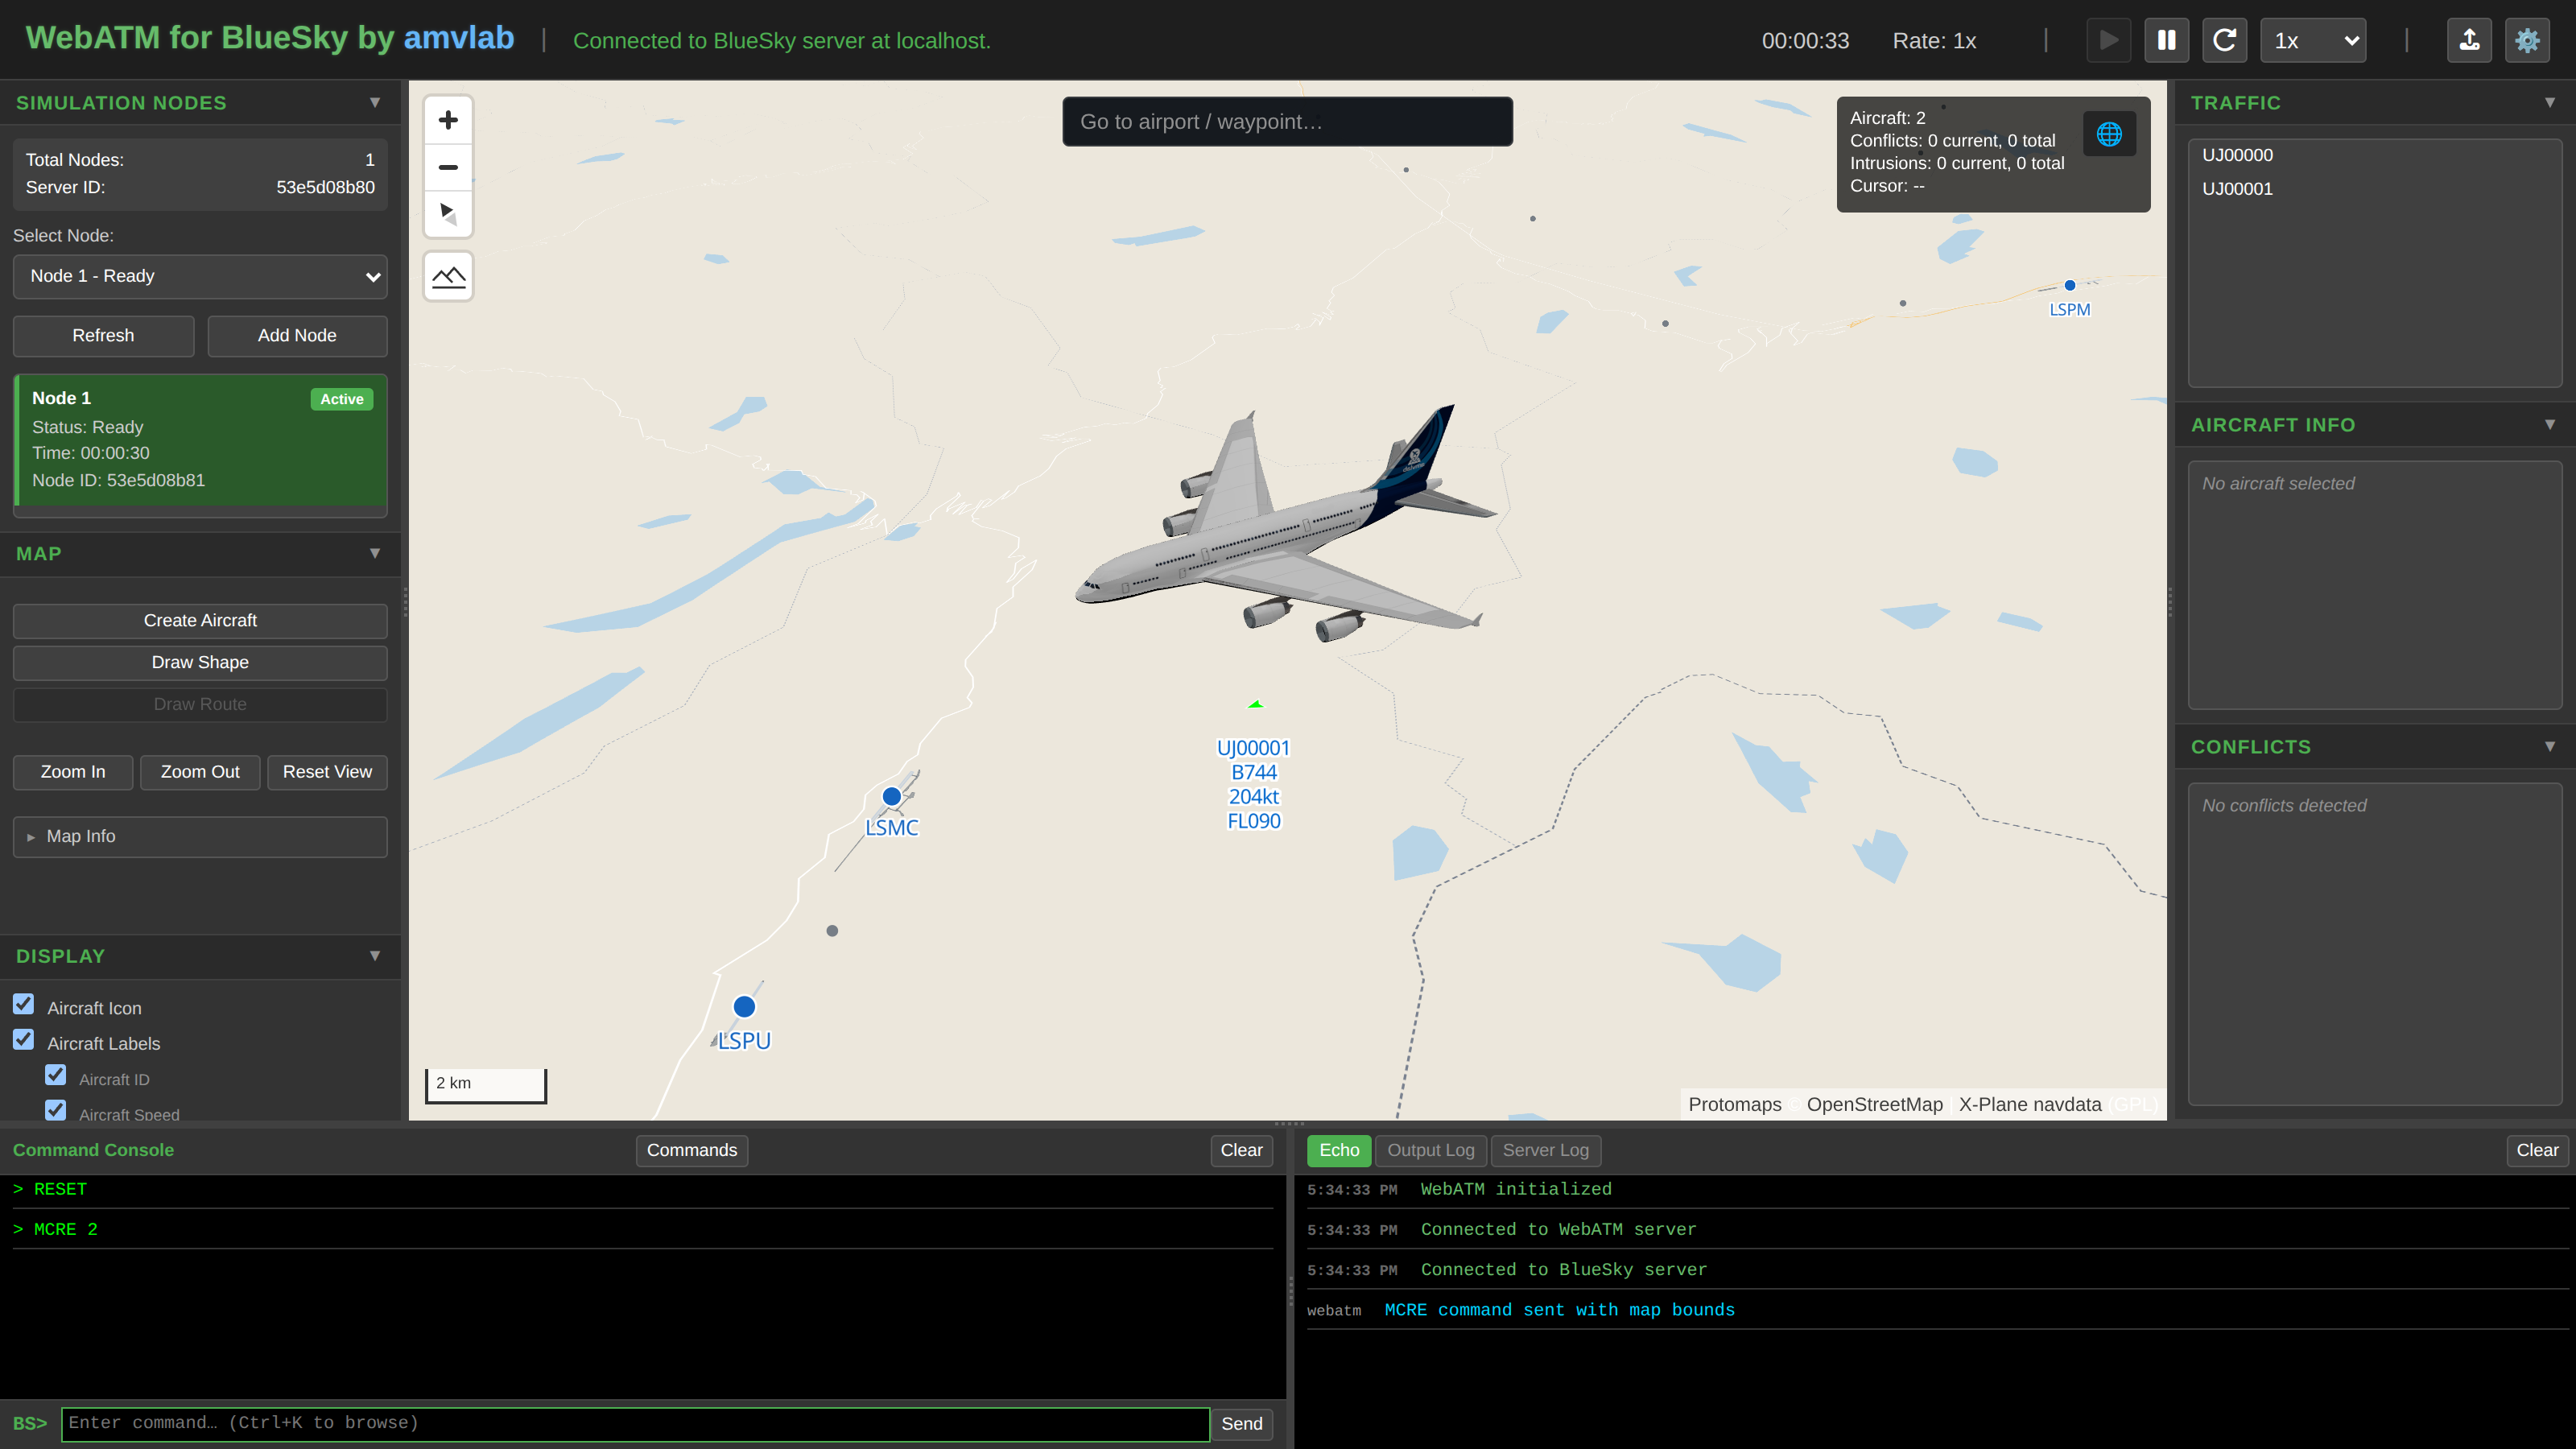The height and width of the screenshot is (1449, 2576).
Task: Collapse the Simulation Nodes panel
Action: [x=375, y=102]
